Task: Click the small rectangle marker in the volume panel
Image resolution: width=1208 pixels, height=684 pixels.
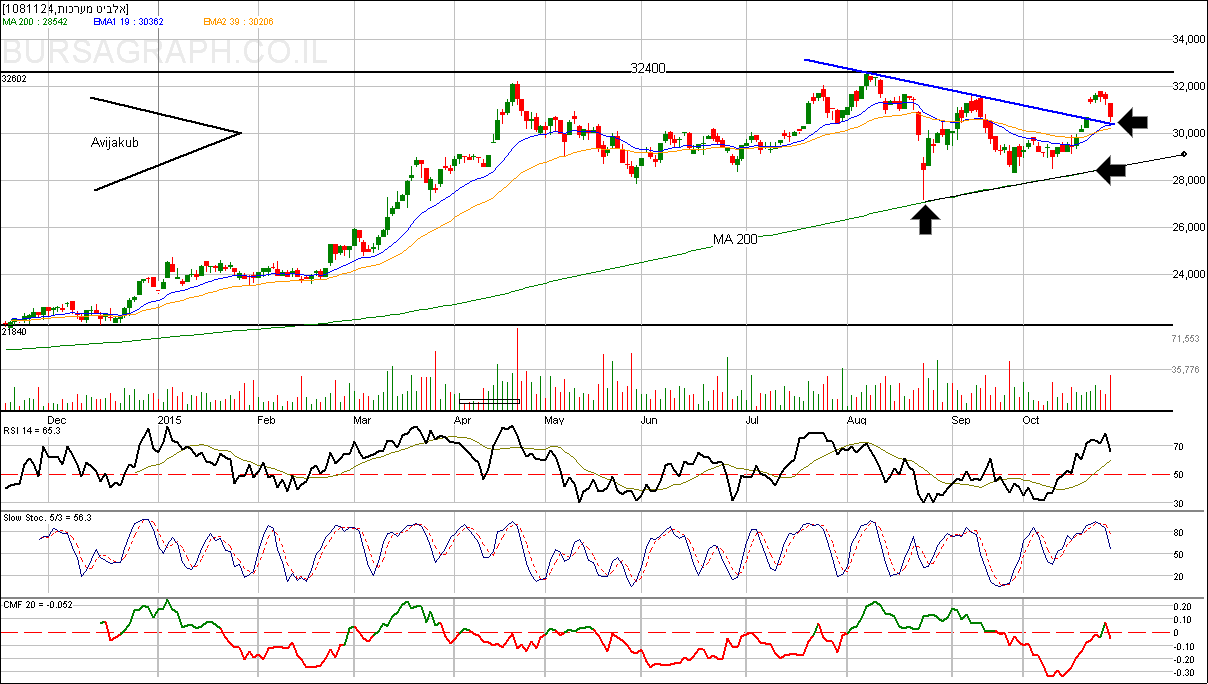Action: tap(489, 401)
